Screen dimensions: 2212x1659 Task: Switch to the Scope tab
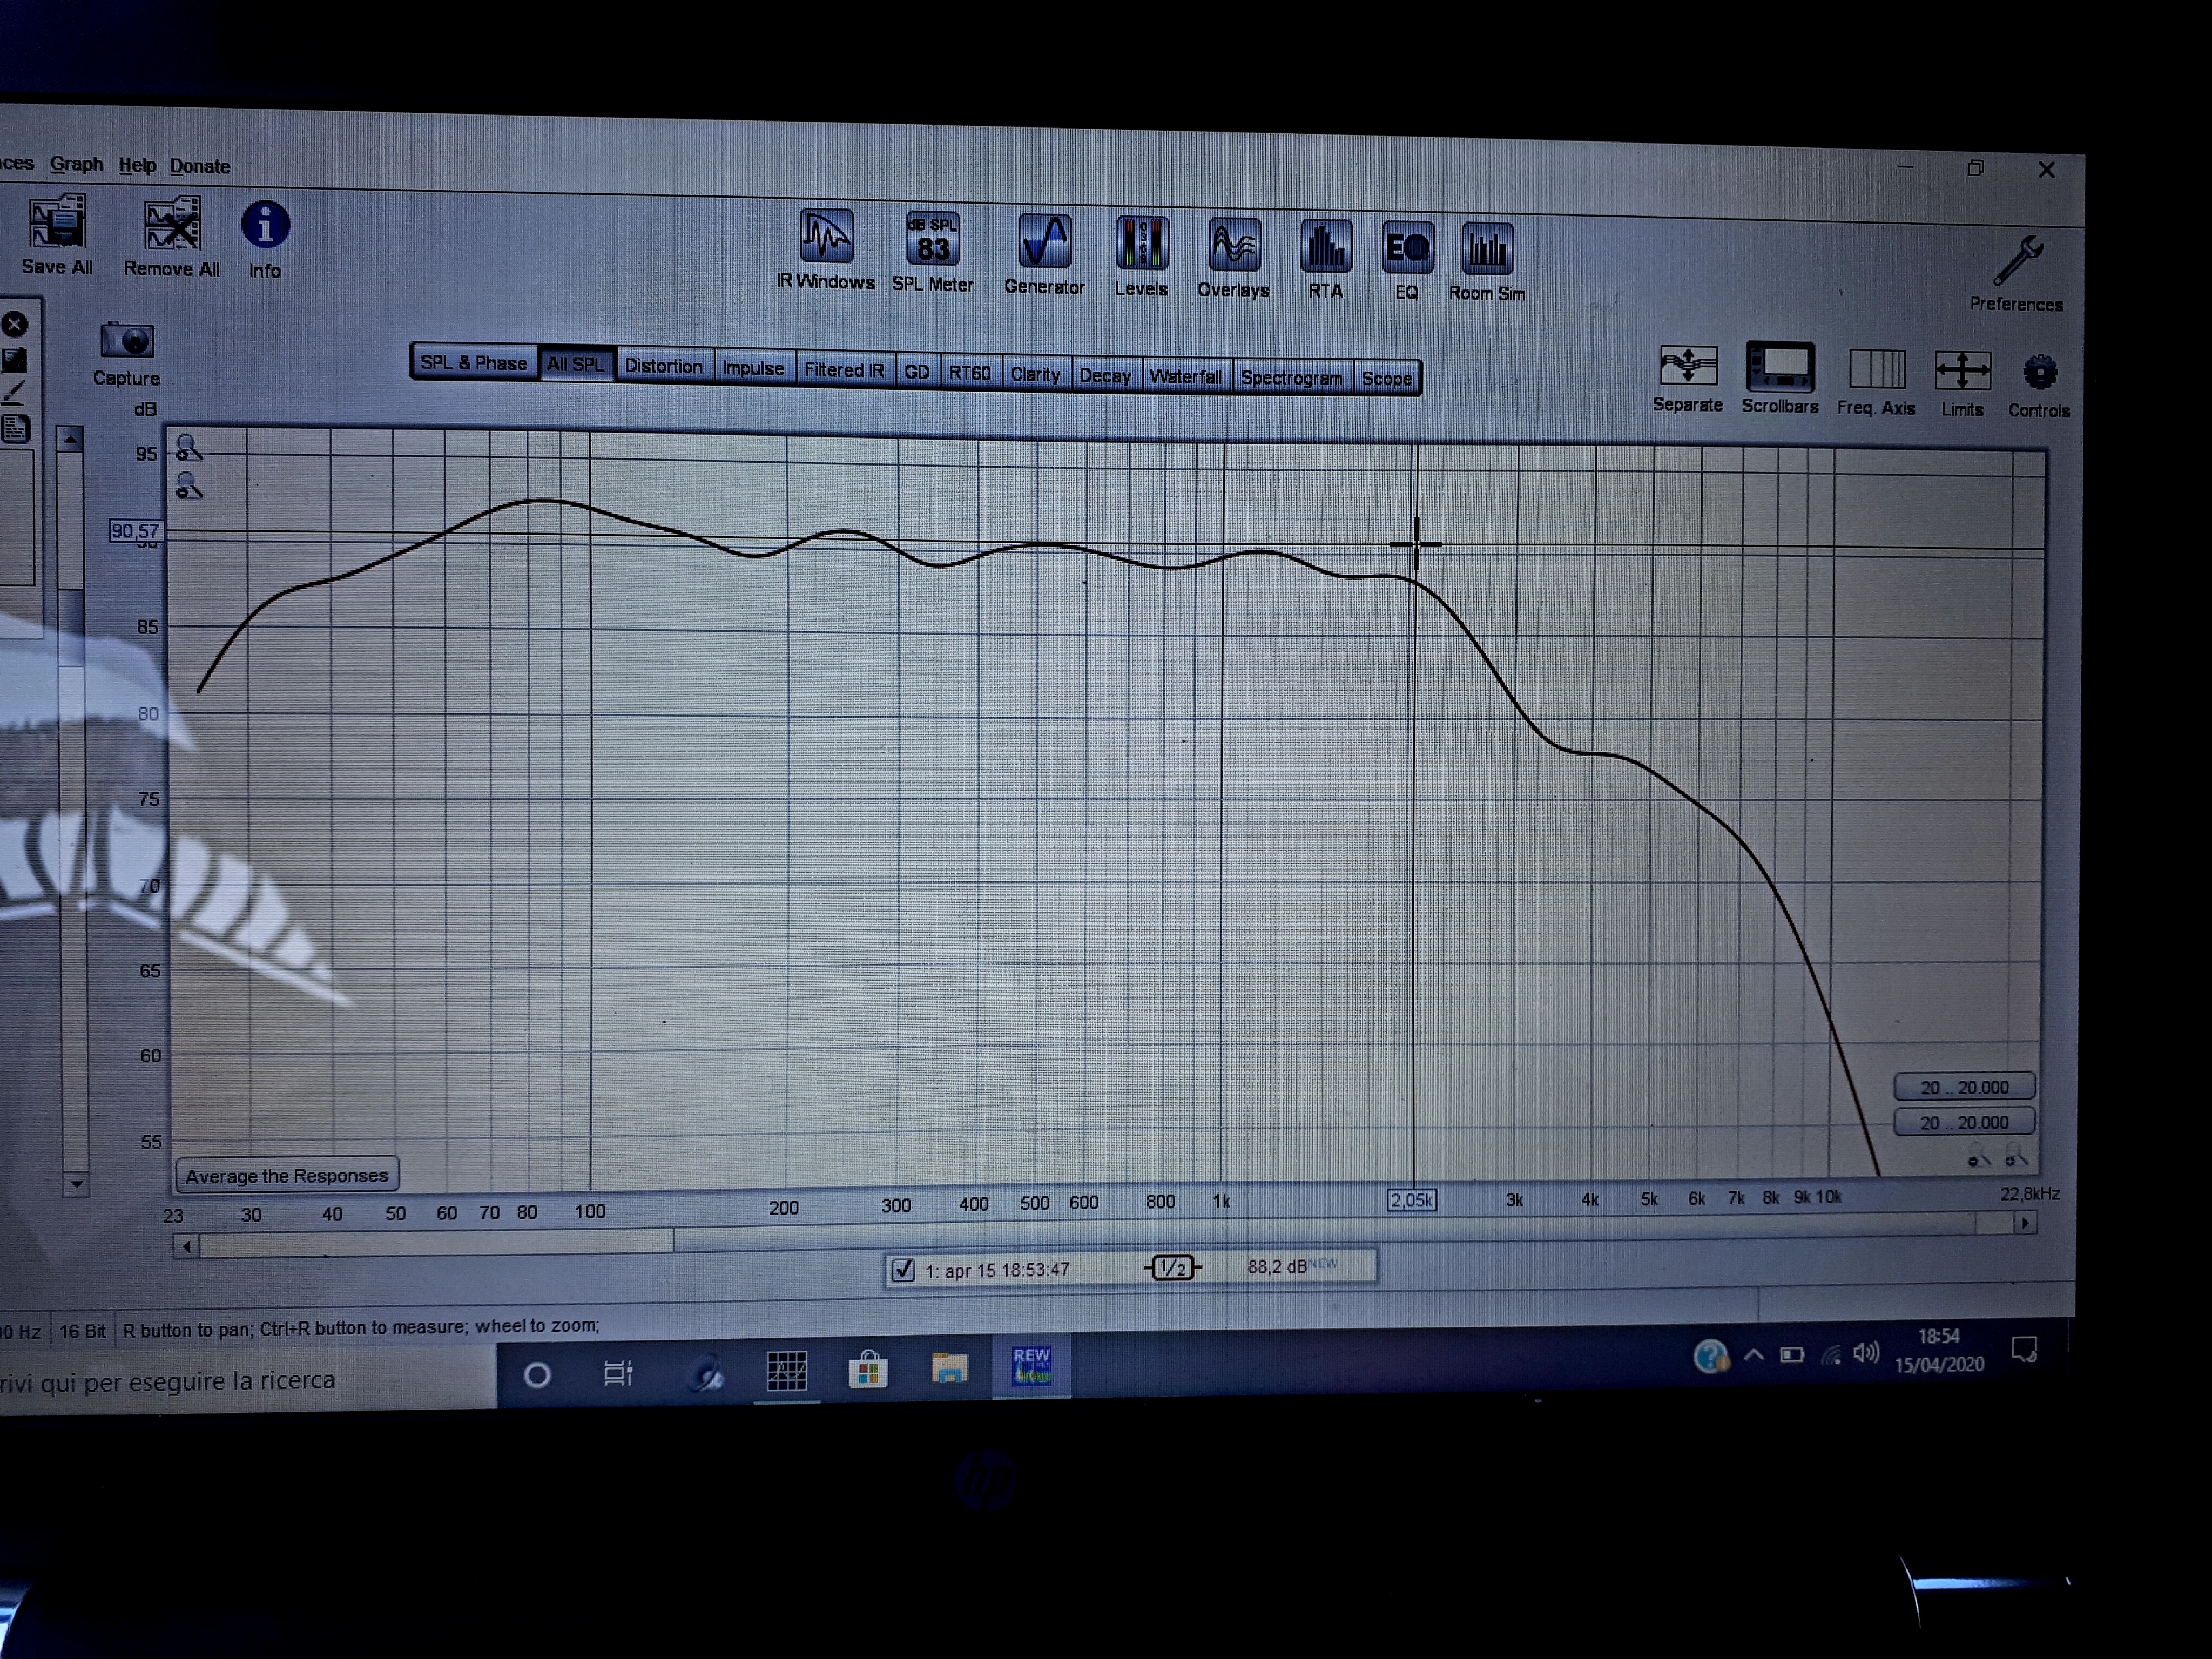1386,379
